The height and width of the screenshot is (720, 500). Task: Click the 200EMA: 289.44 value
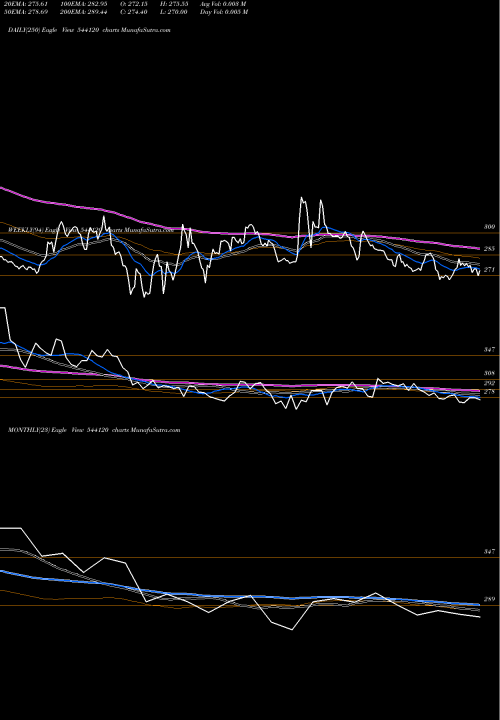point(84,12)
